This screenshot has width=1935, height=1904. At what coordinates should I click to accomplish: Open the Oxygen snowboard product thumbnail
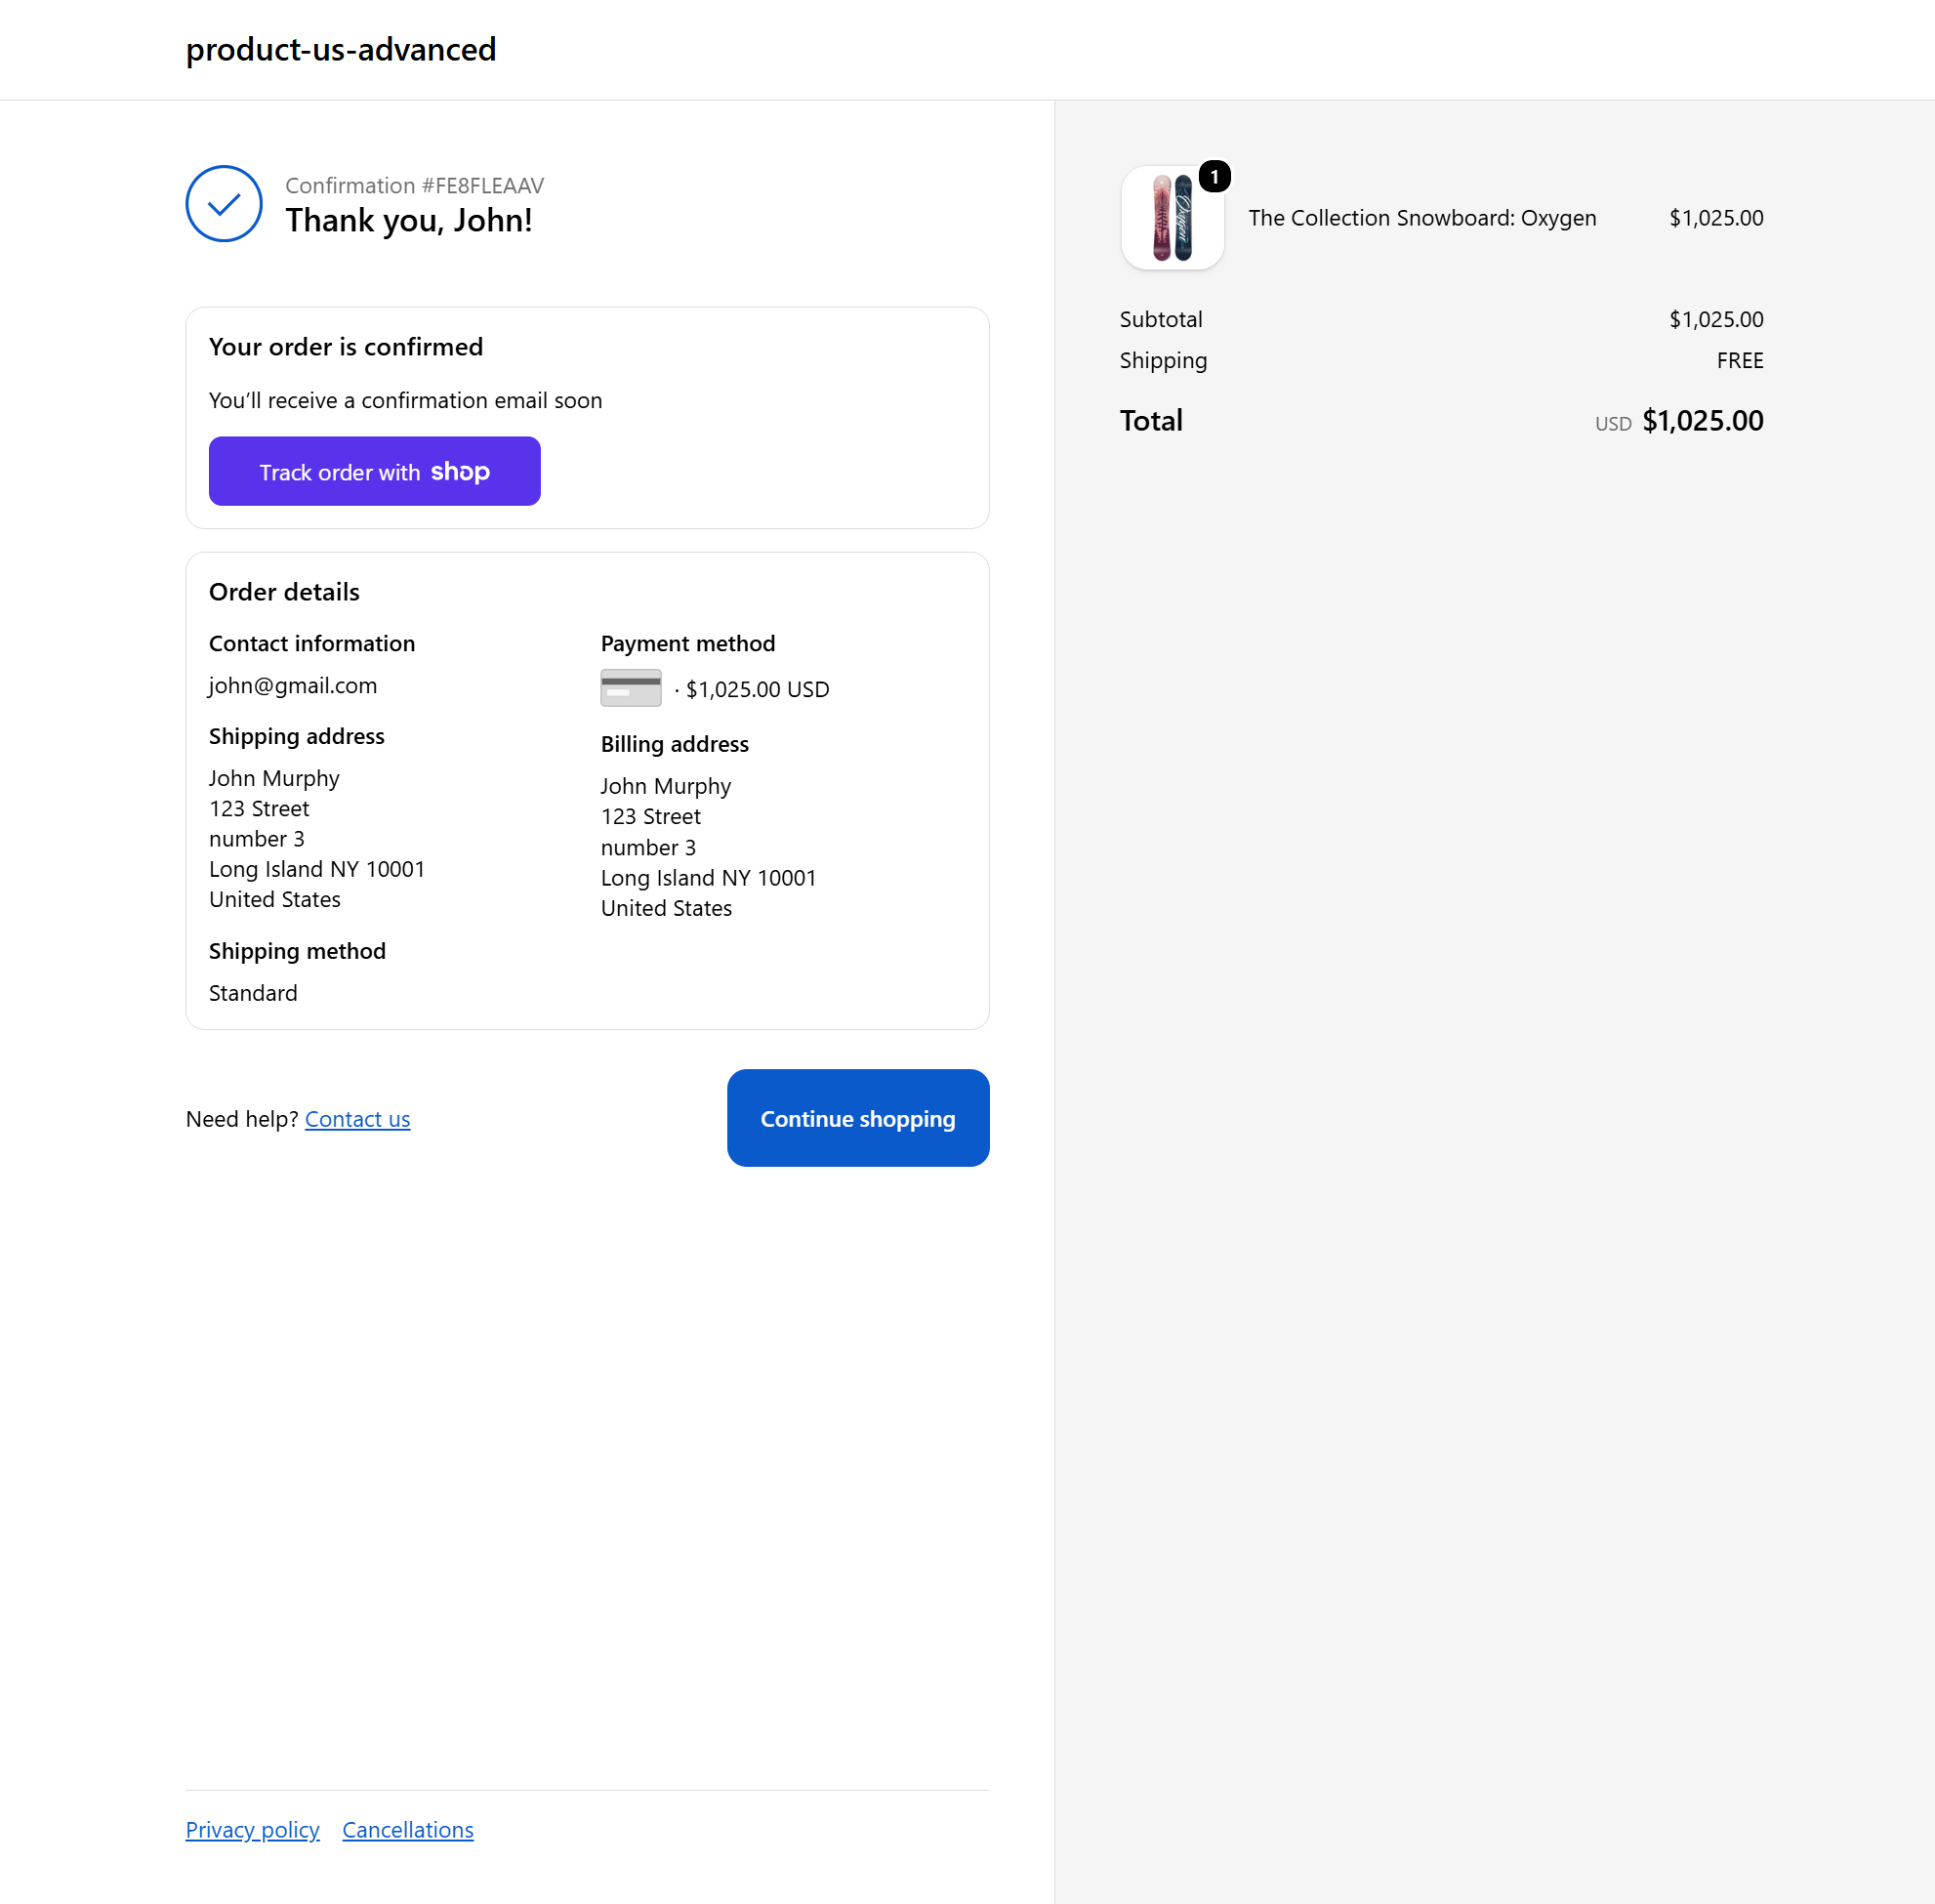coord(1172,217)
